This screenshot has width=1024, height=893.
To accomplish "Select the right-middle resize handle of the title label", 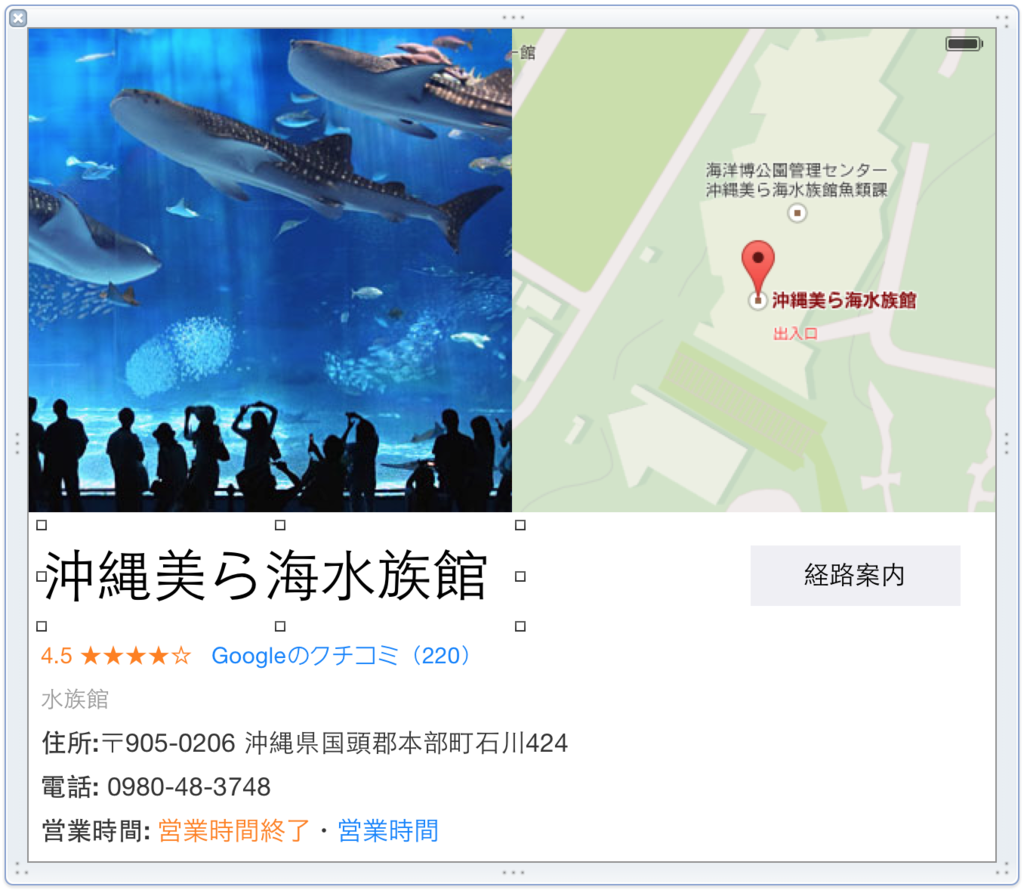I will tap(520, 576).
